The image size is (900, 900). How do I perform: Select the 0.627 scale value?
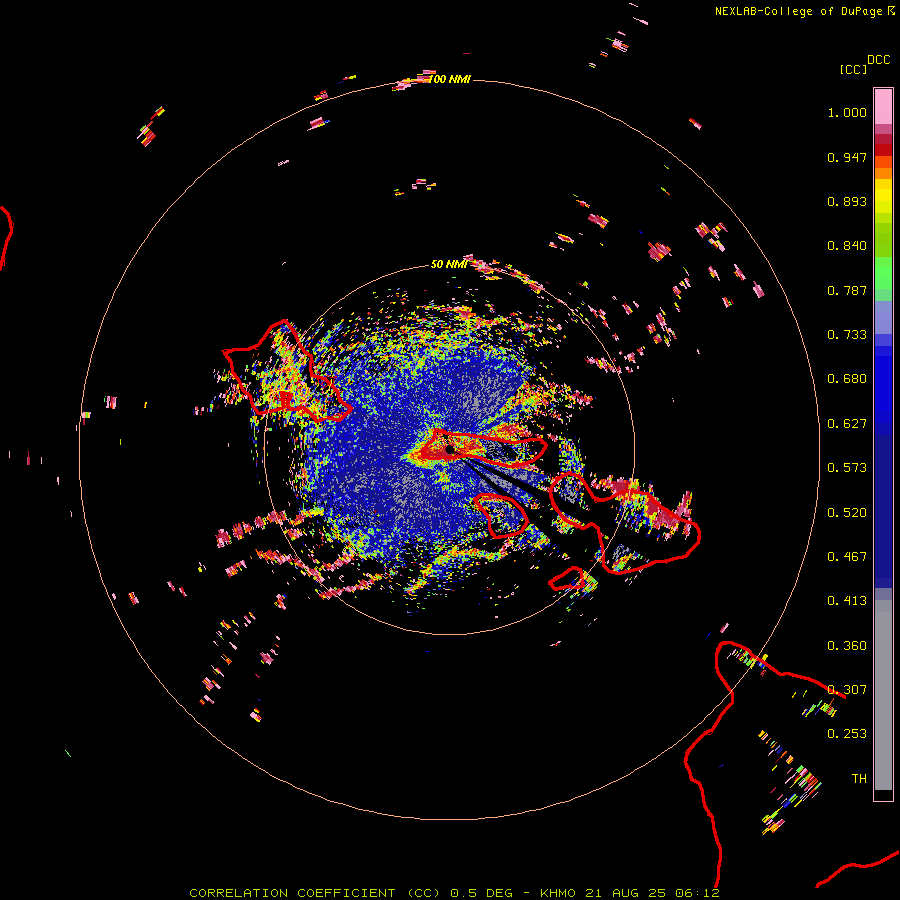[x=847, y=424]
